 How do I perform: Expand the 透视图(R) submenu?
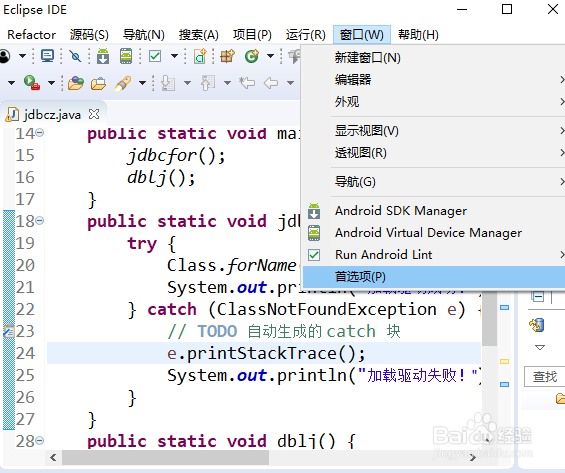(x=434, y=153)
